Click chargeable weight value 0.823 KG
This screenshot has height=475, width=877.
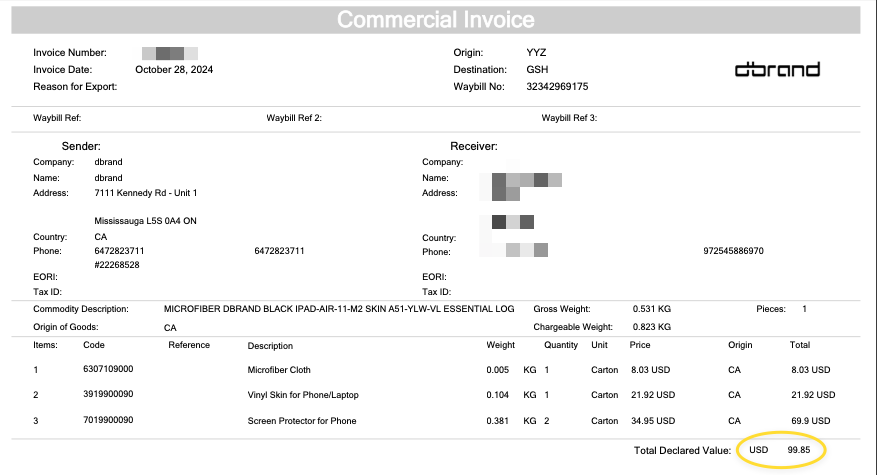652,327
